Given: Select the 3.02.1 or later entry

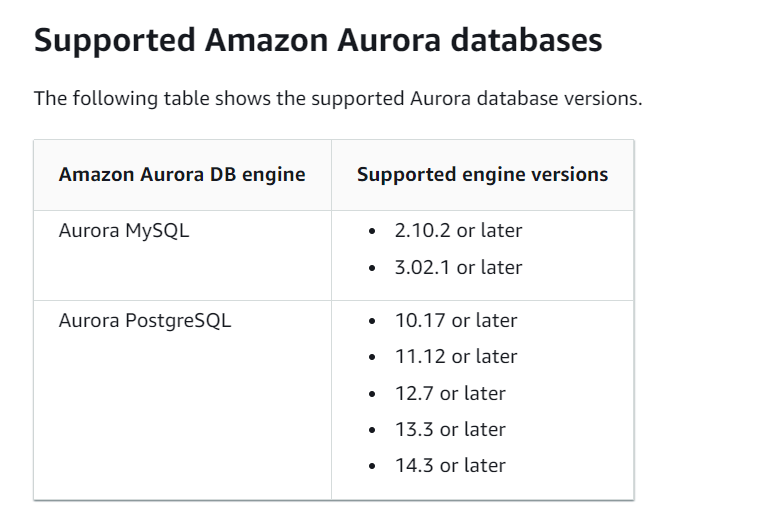Looking at the screenshot, I should pos(458,268).
